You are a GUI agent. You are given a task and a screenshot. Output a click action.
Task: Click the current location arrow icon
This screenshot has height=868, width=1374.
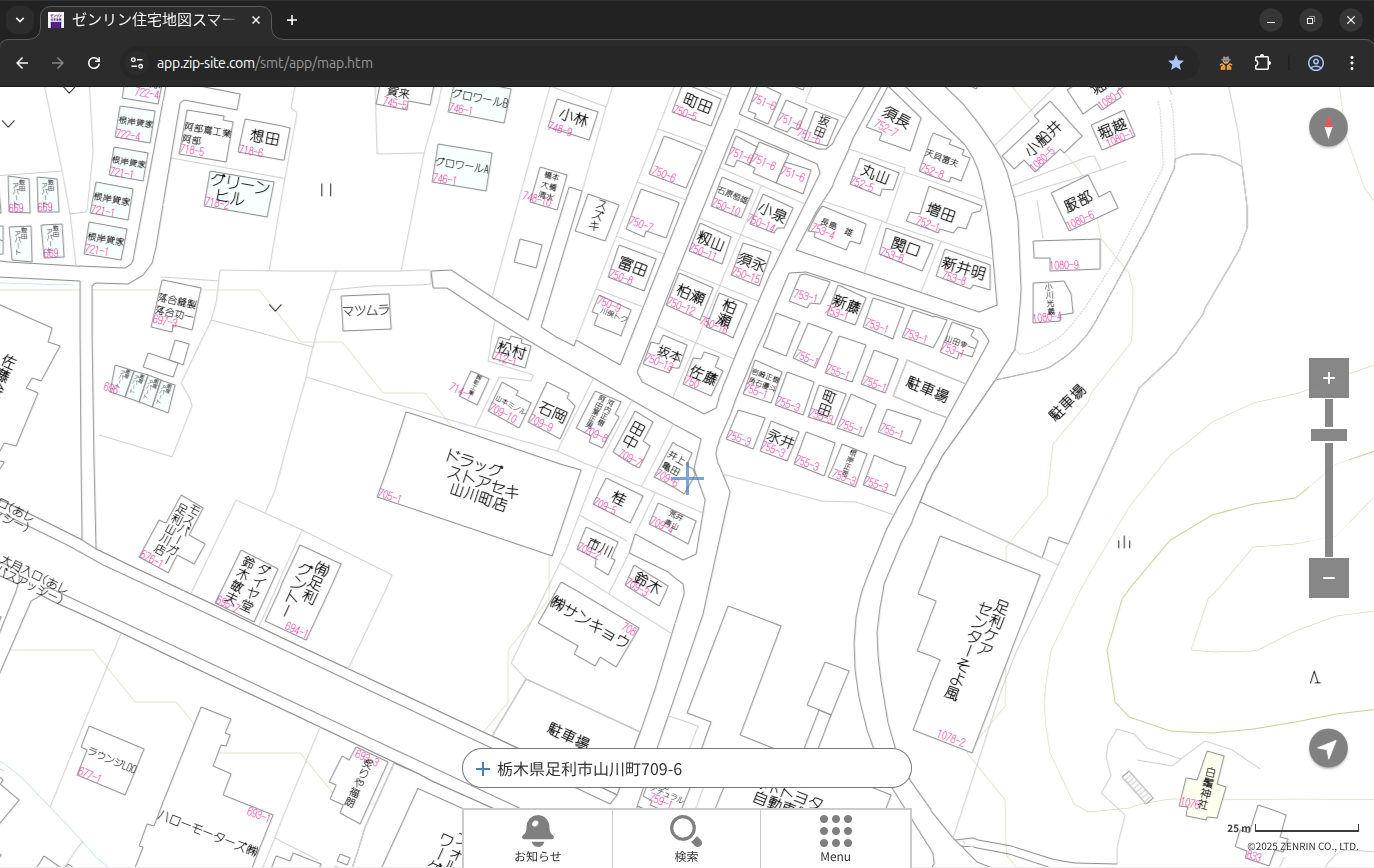tap(1328, 748)
